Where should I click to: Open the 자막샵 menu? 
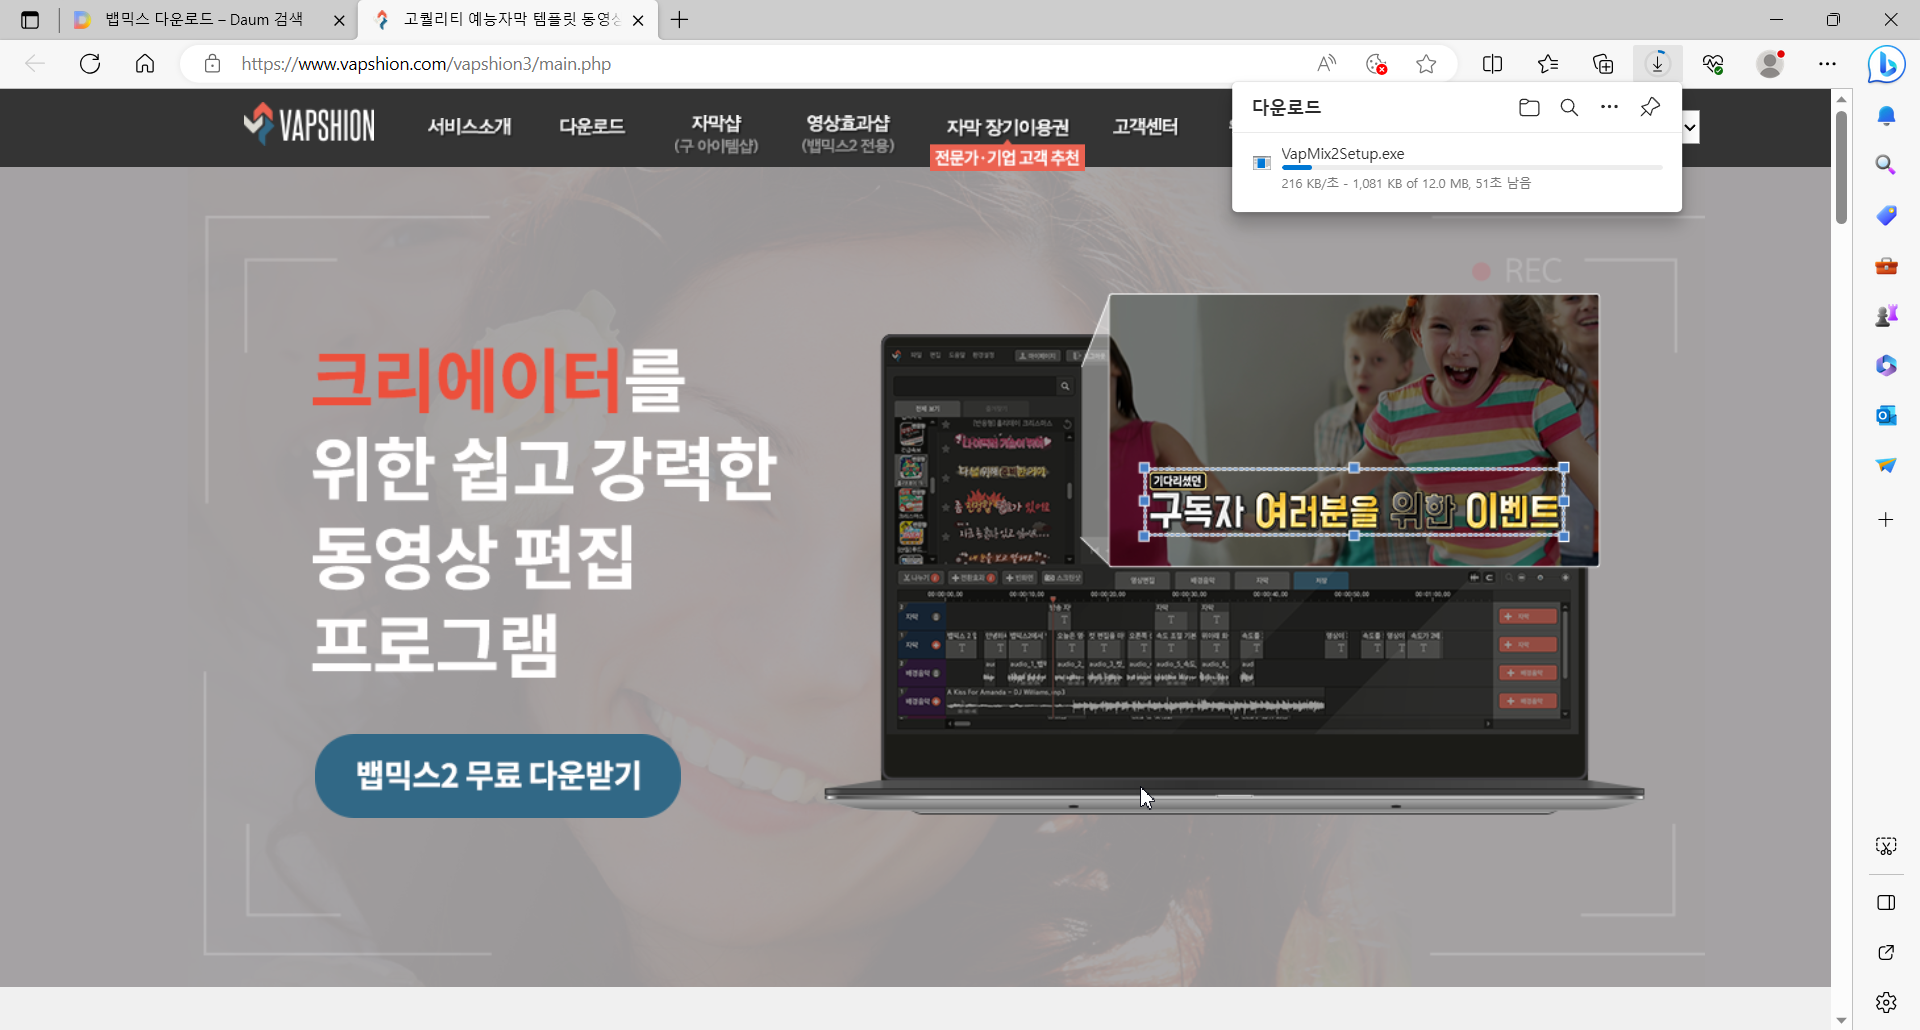pyautogui.click(x=716, y=133)
